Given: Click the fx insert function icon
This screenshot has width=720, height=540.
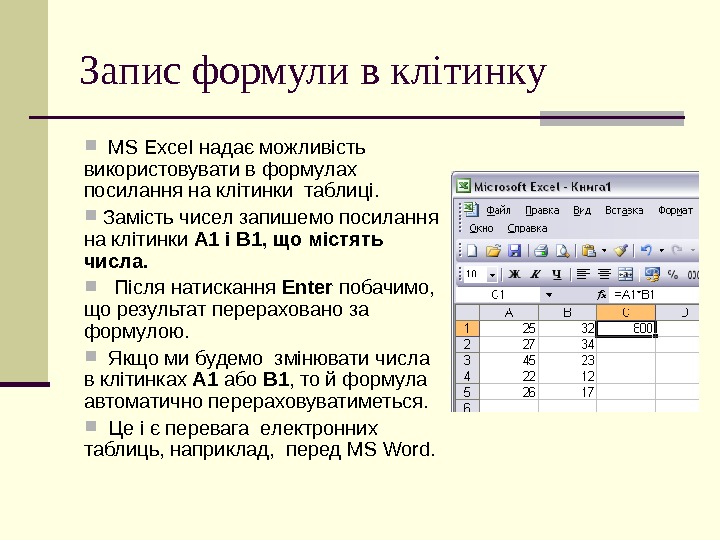Looking at the screenshot, I should 602,295.
